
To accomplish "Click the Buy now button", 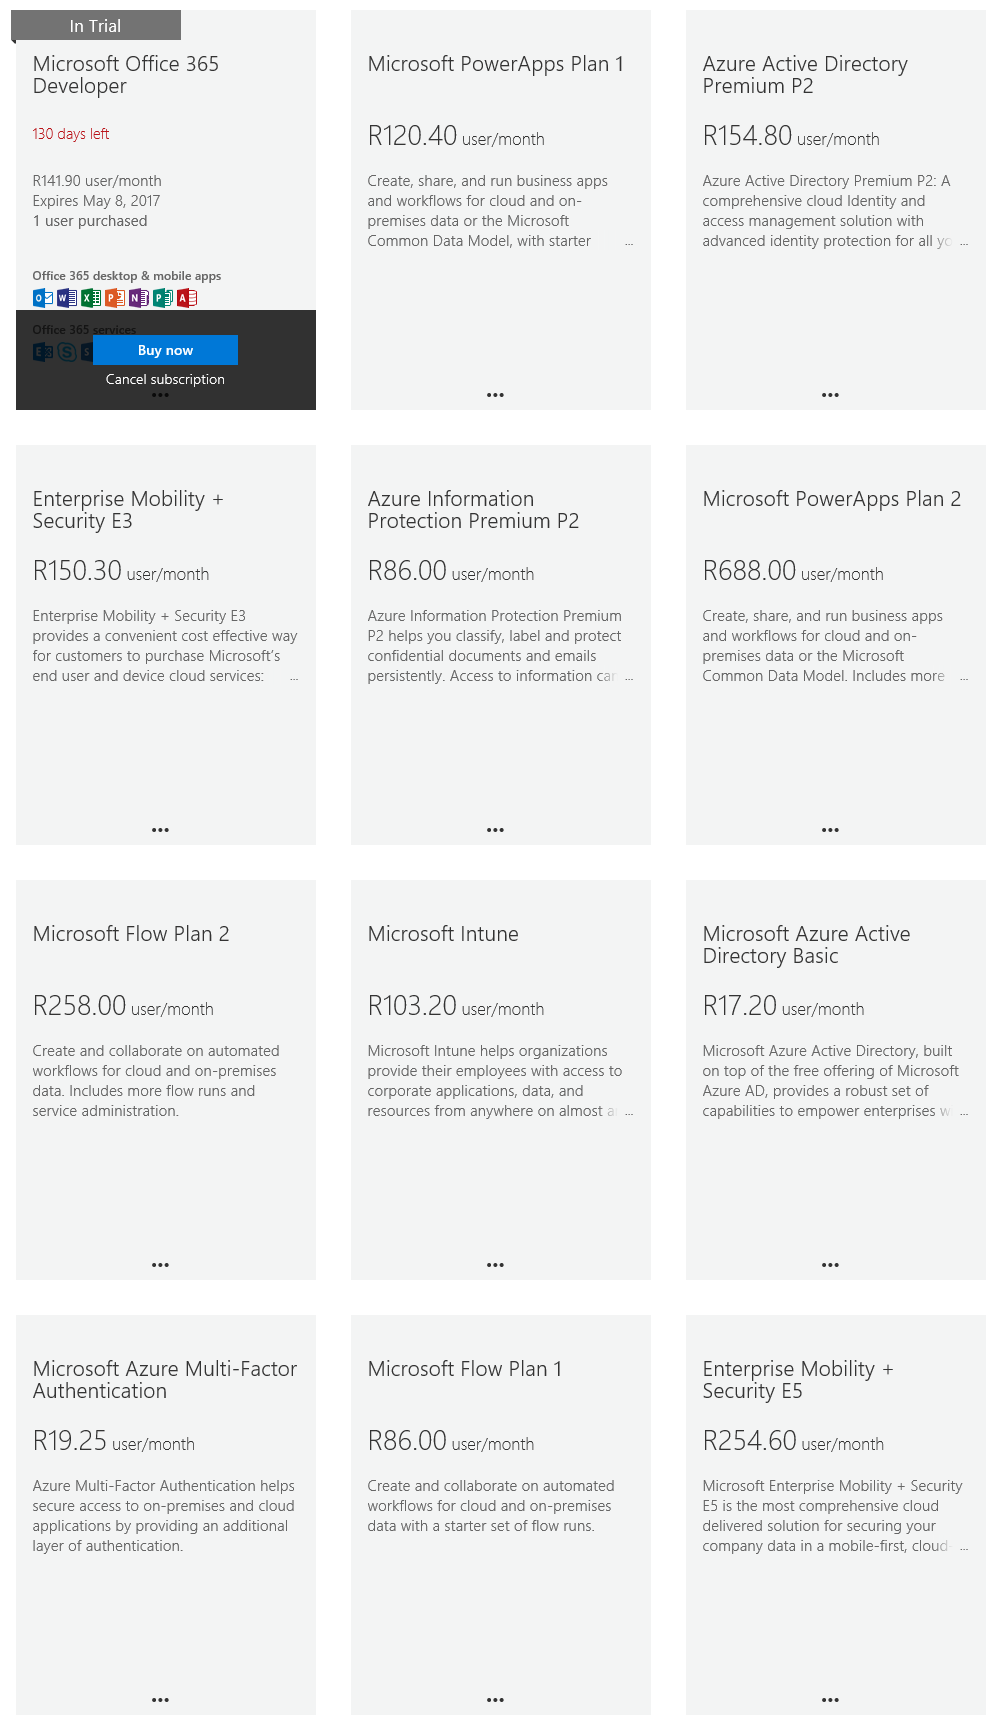I will tap(165, 350).
